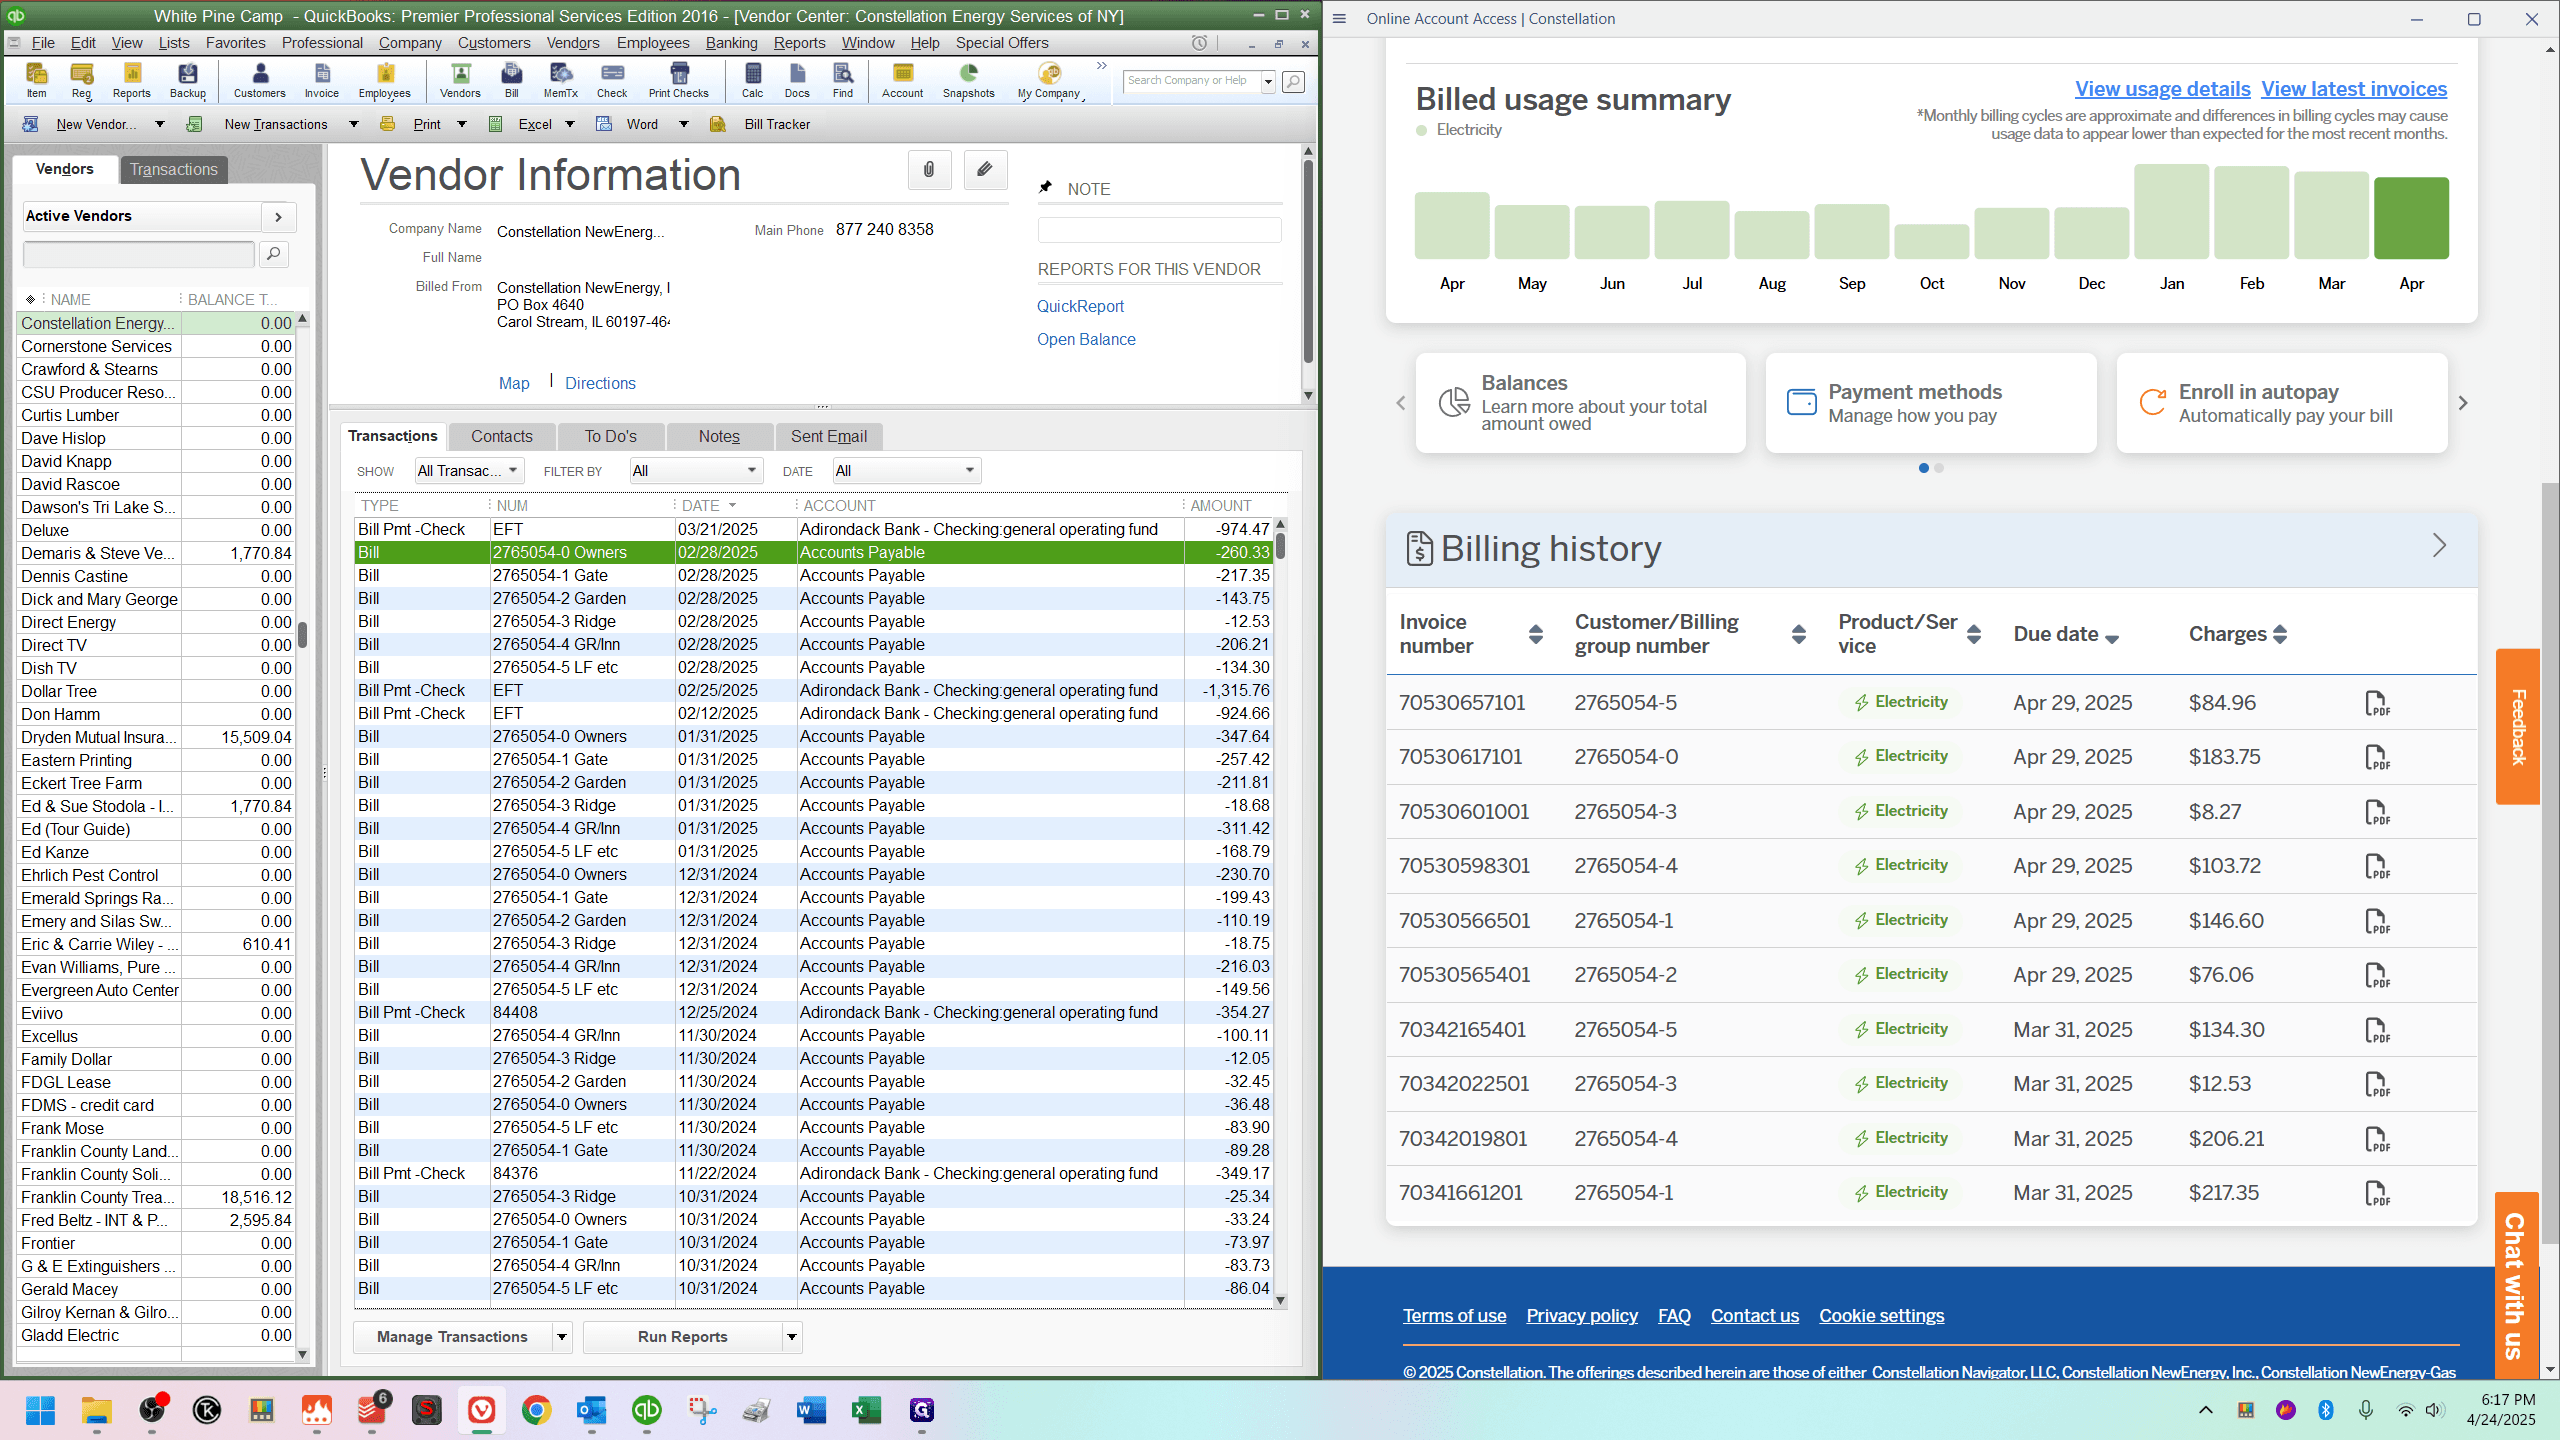
Task: Expand the New Transactions dropdown arrow
Action: click(x=353, y=124)
